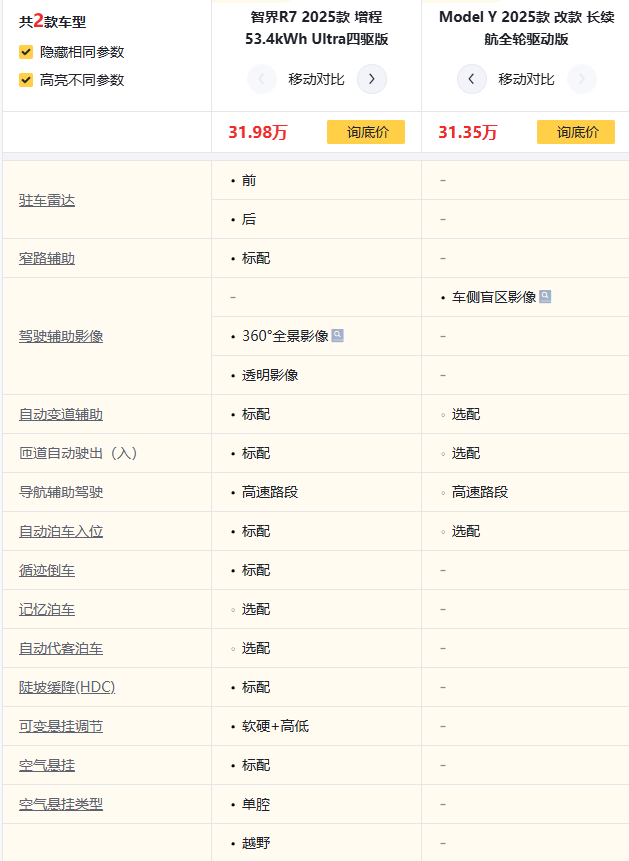Click left arrow under 智界R7 column

[x=261, y=79]
